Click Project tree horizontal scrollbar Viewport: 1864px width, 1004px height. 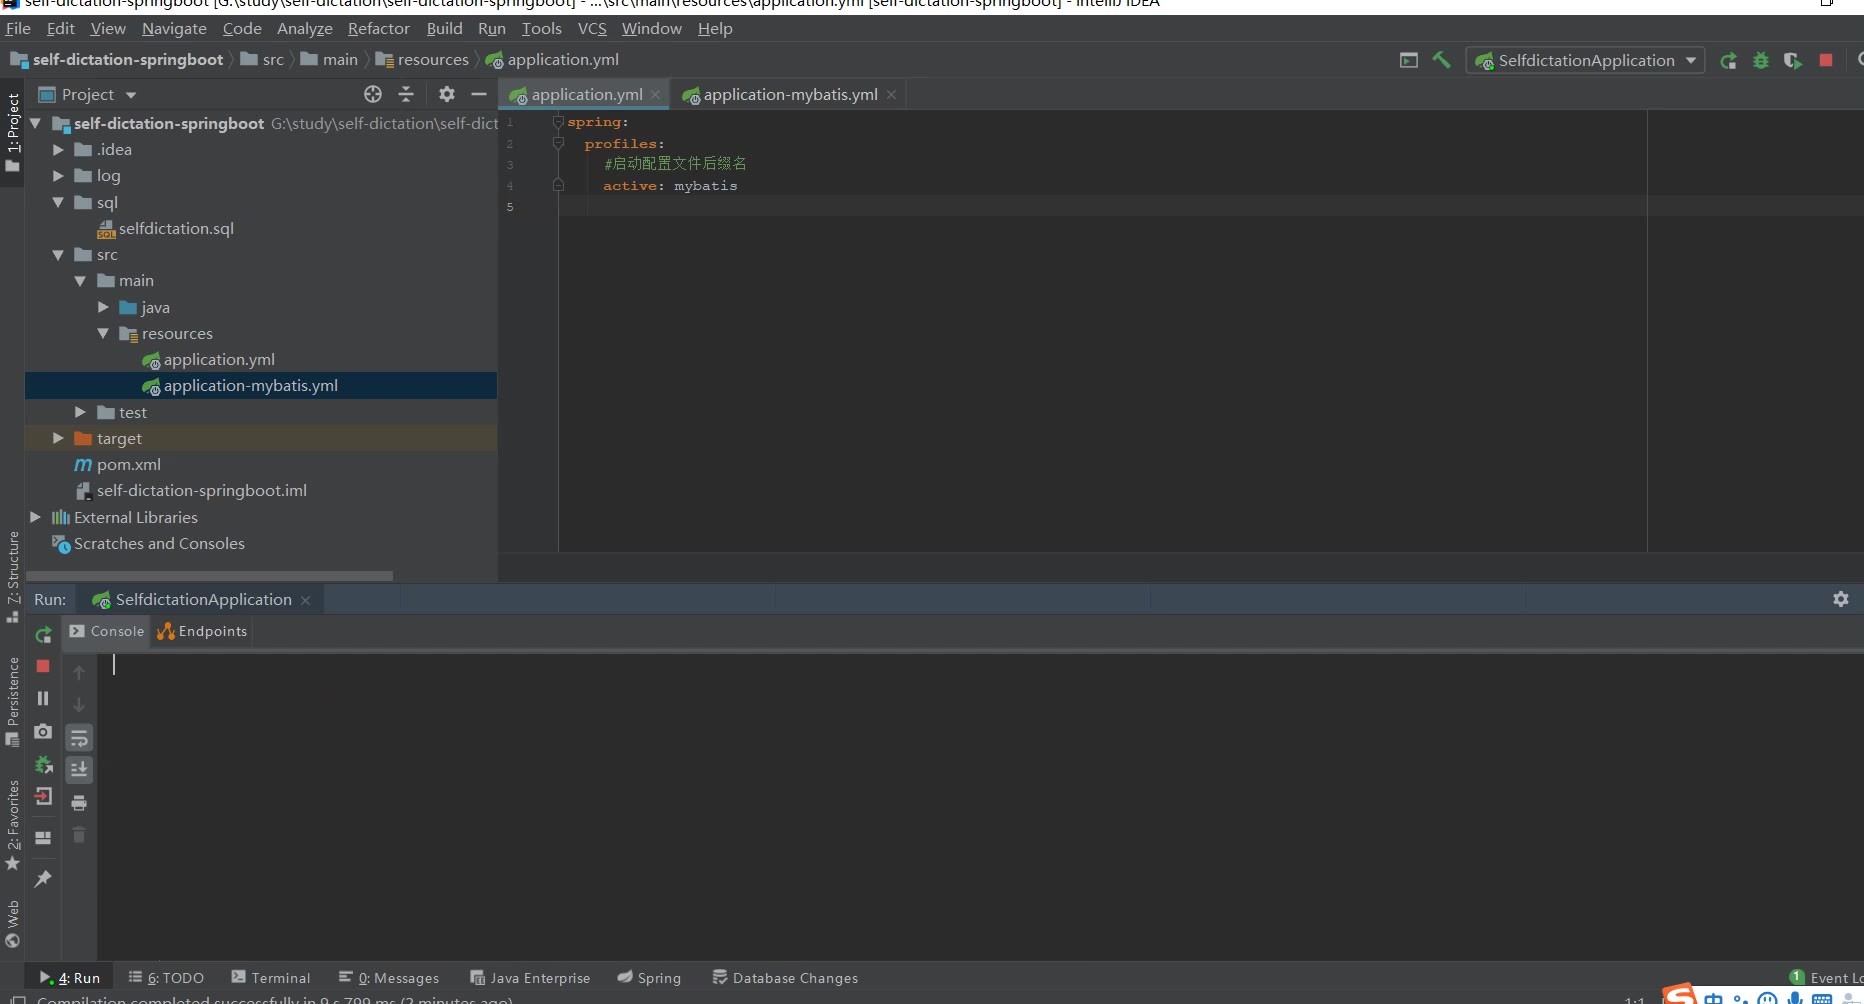click(209, 576)
